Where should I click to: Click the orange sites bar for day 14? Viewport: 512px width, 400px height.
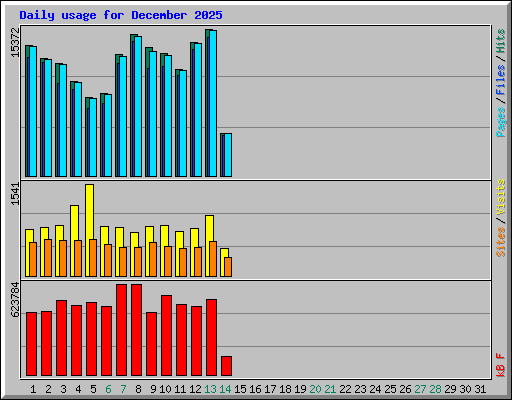228,267
